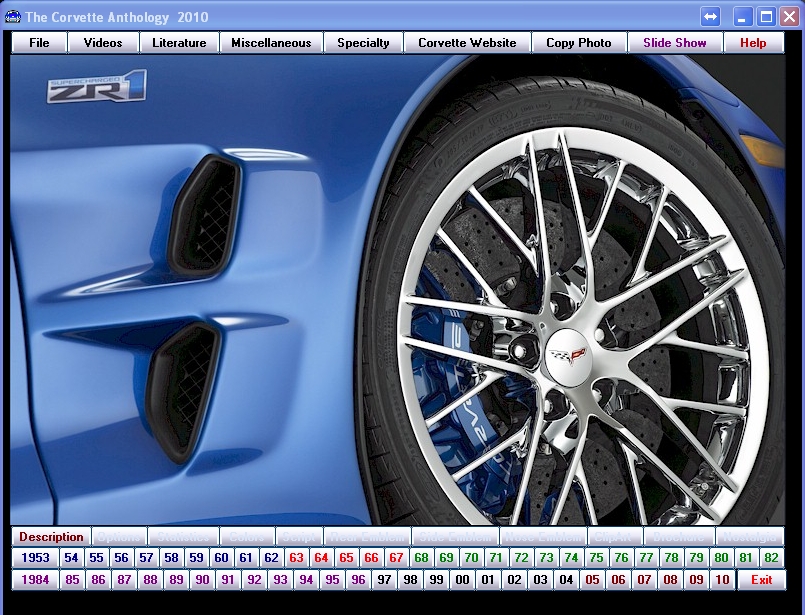This screenshot has height=615, width=805.
Task: Choose model year 90
Action: coord(202,580)
